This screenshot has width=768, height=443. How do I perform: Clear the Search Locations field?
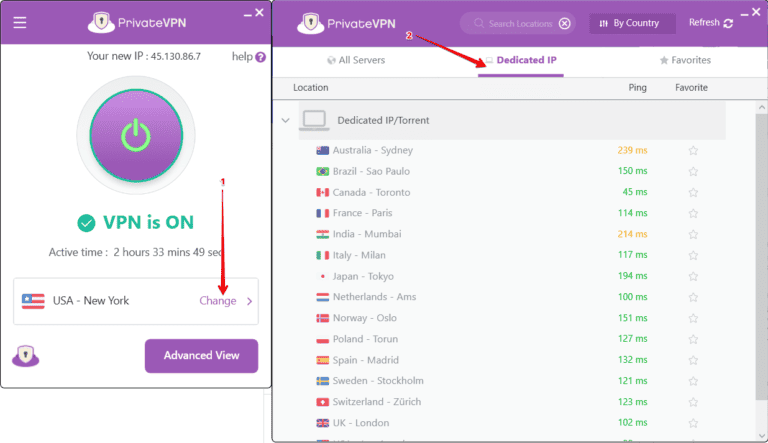(x=565, y=23)
